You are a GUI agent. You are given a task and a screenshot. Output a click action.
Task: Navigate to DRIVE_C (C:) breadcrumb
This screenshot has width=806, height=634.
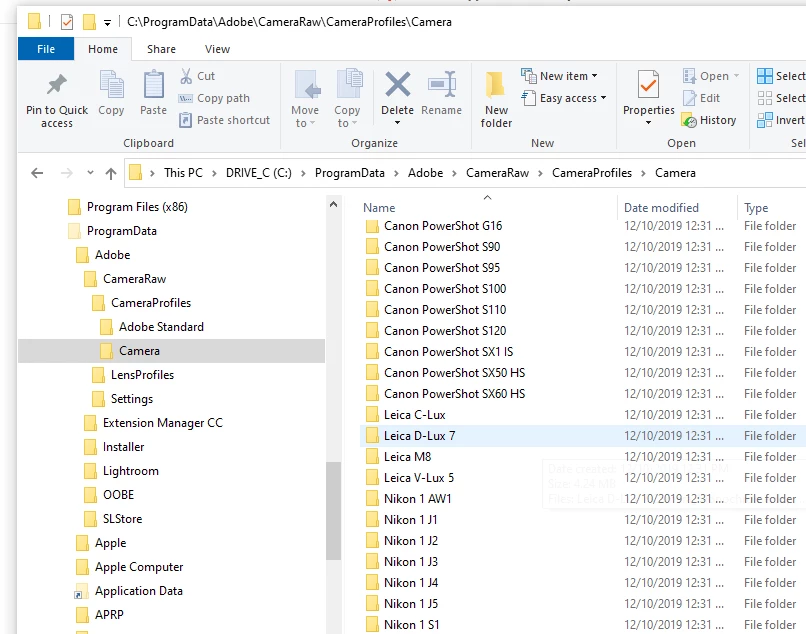259,173
